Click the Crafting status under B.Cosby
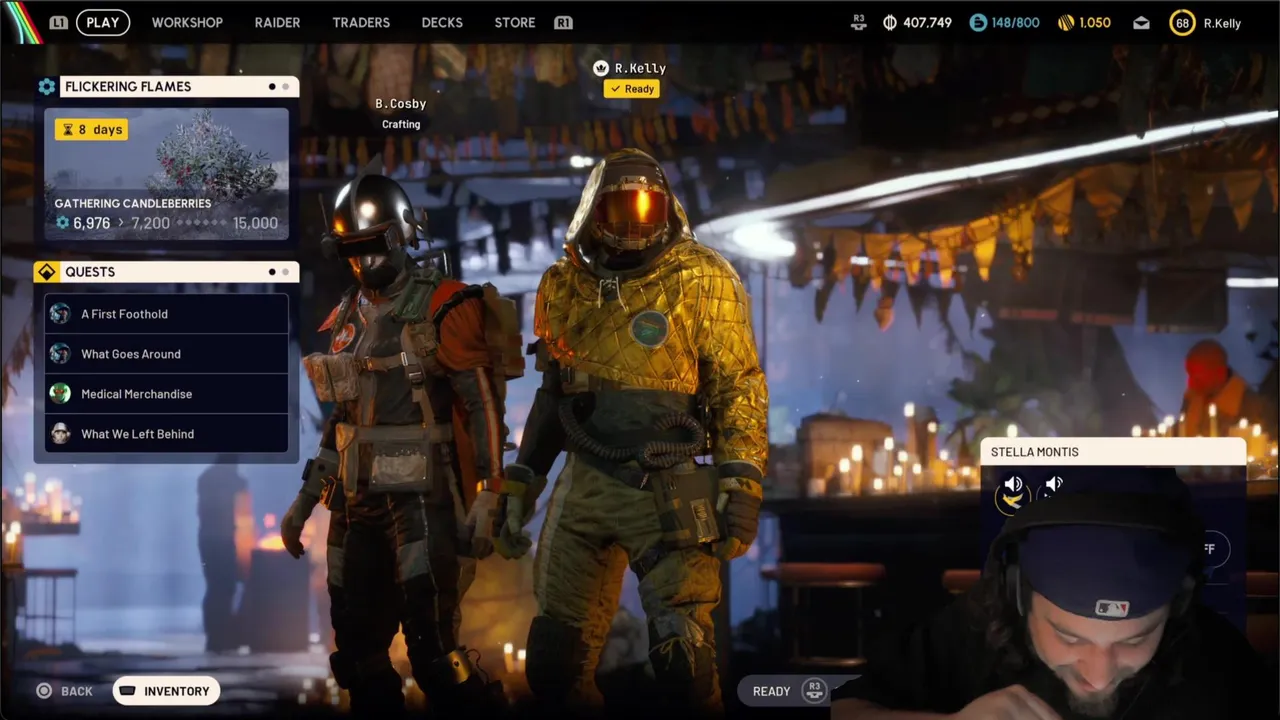The image size is (1280, 720). point(401,124)
